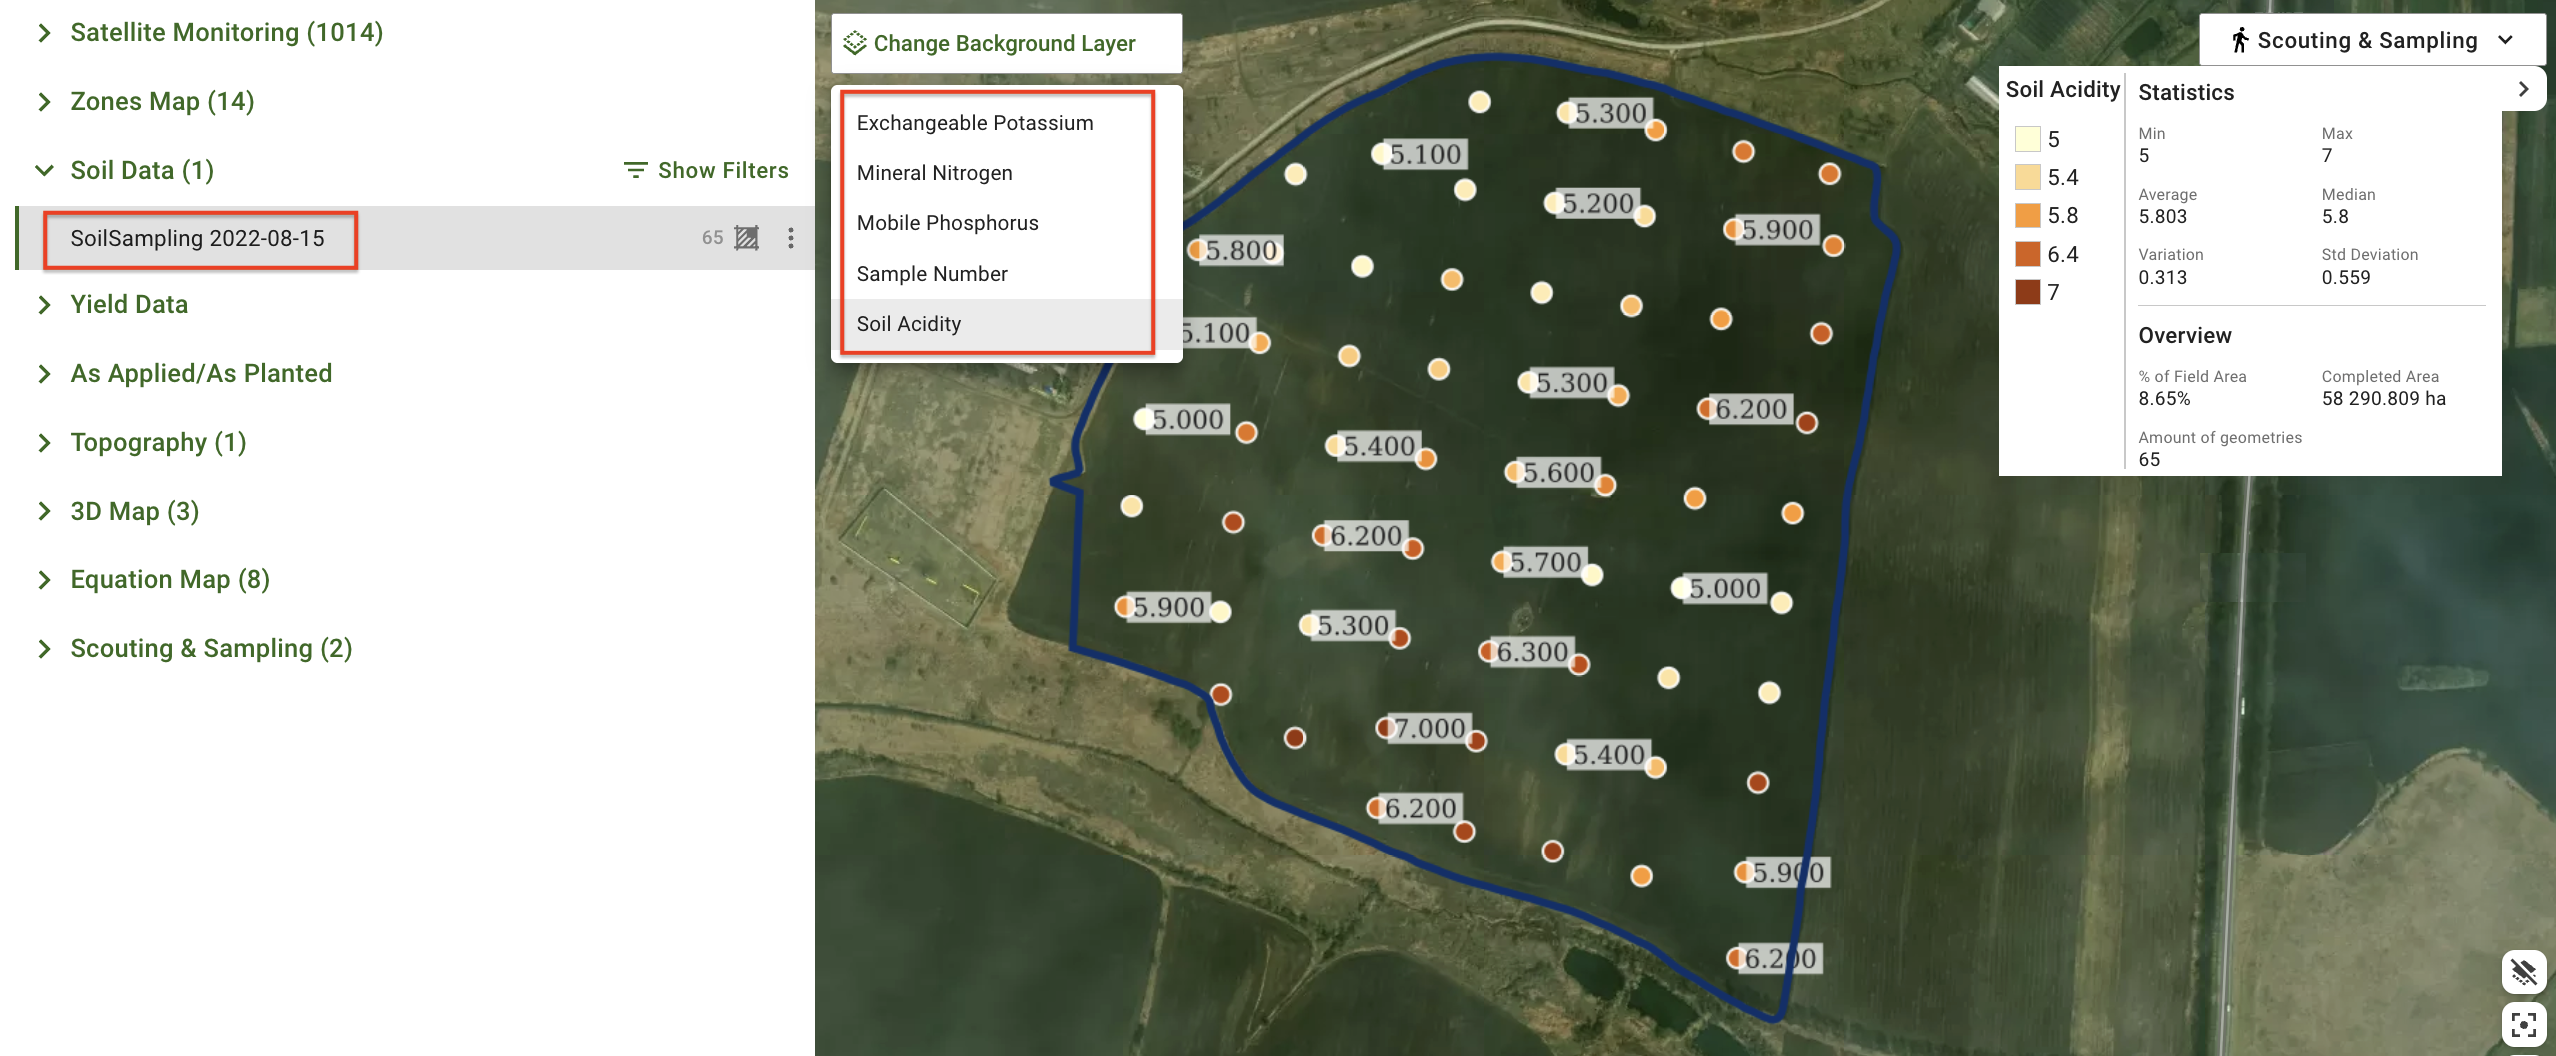Click the layers icon in Change Background Layer
2556x1056 pixels.
(x=854, y=43)
